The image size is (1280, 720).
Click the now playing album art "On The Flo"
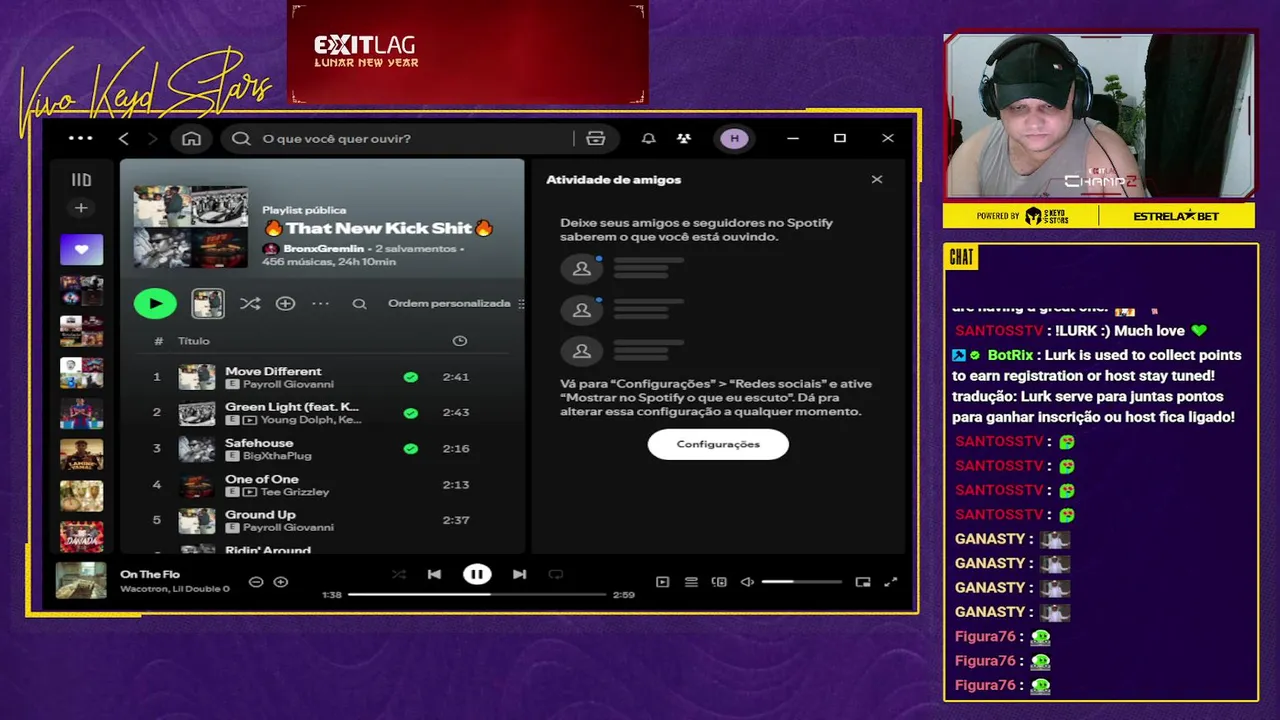[81, 580]
